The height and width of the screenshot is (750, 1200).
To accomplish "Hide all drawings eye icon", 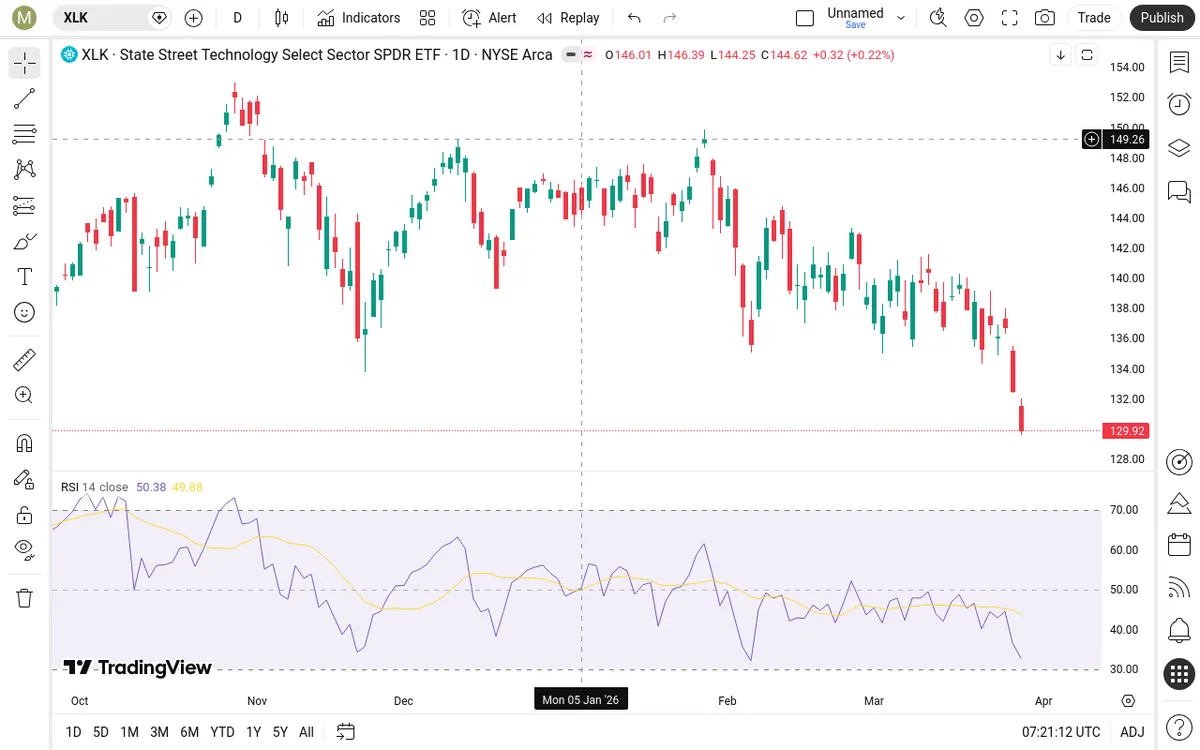I will coord(25,549).
